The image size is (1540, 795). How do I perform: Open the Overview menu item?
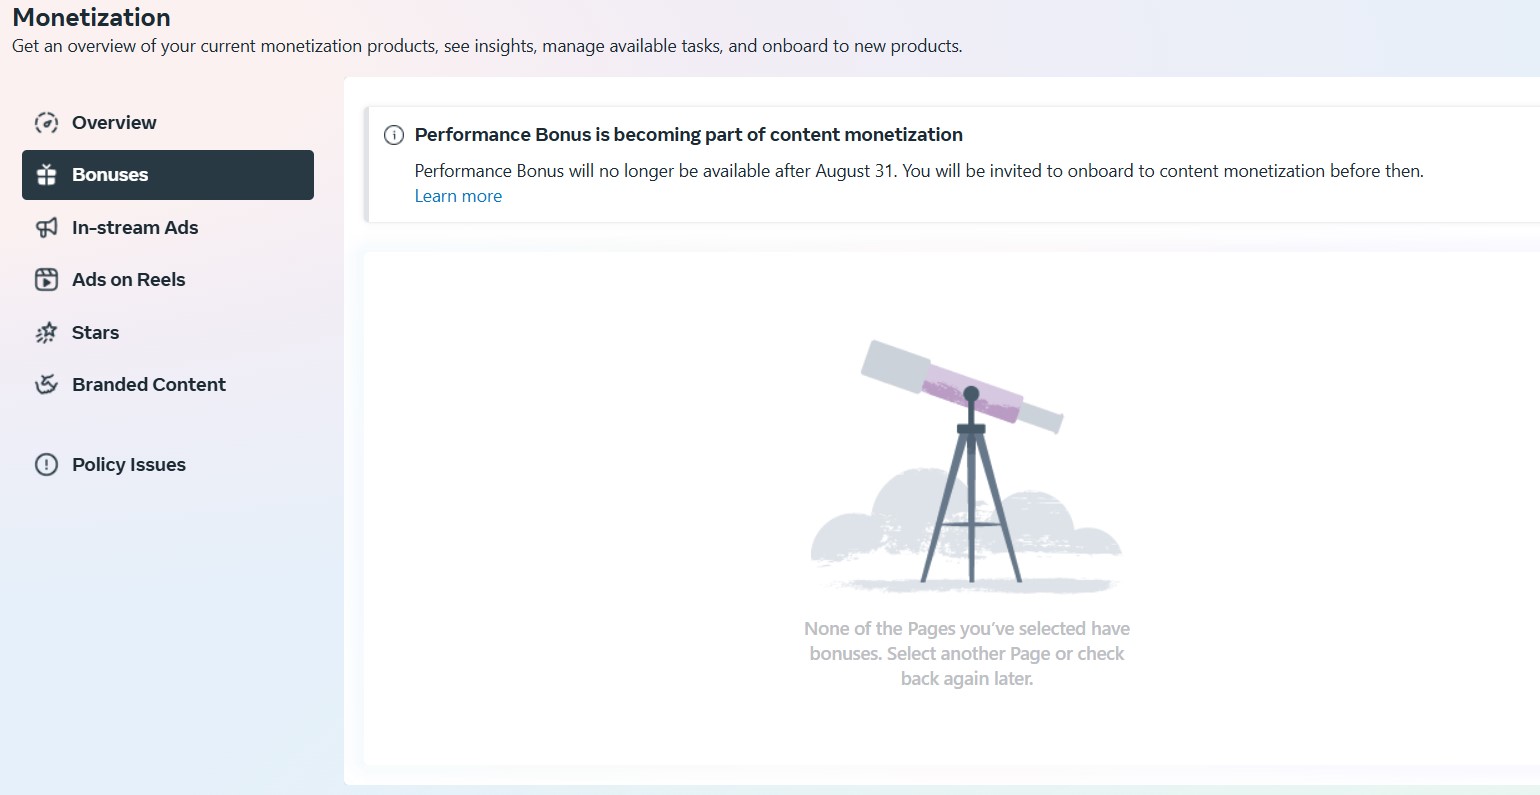168,123
